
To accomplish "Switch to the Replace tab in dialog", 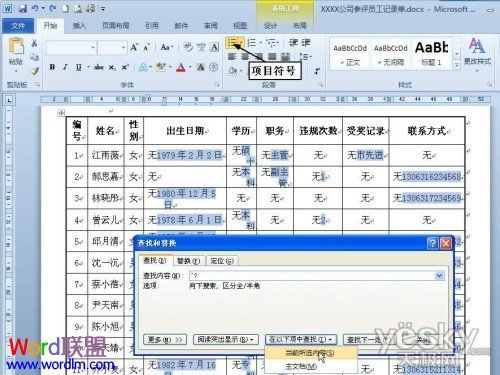I will click(189, 261).
